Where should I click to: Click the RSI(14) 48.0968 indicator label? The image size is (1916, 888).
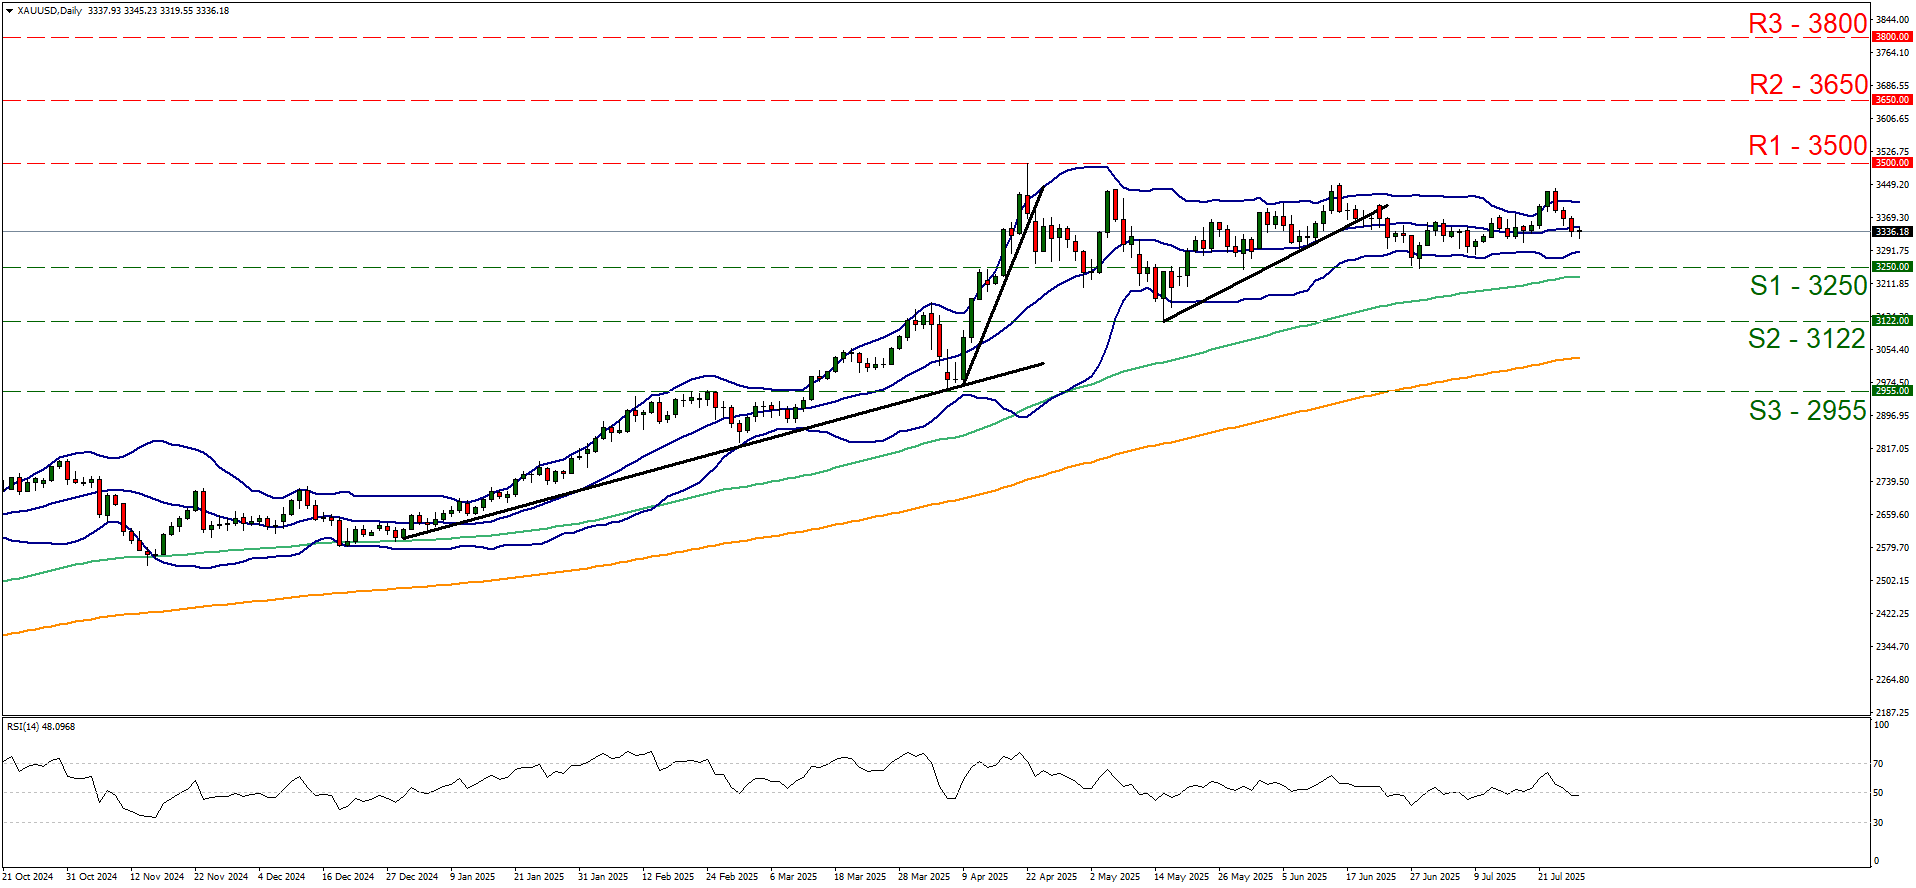[x=41, y=726]
